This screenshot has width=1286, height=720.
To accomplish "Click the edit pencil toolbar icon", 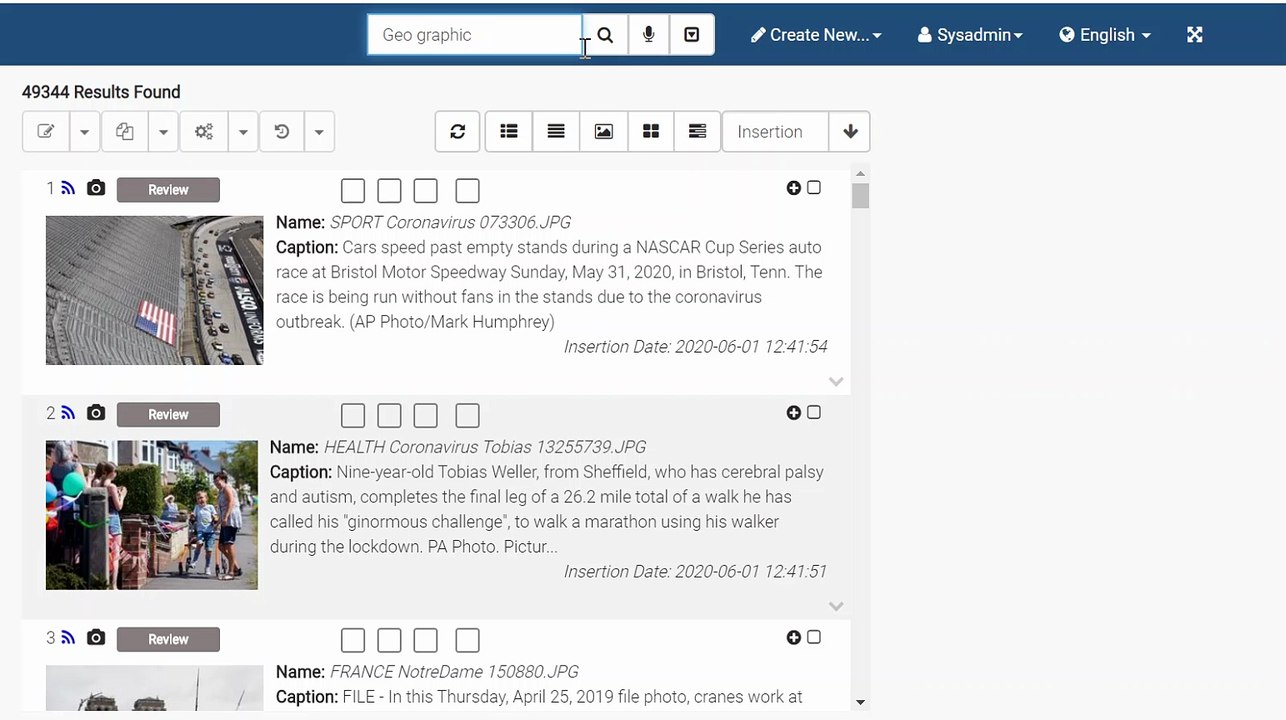I will [46, 131].
